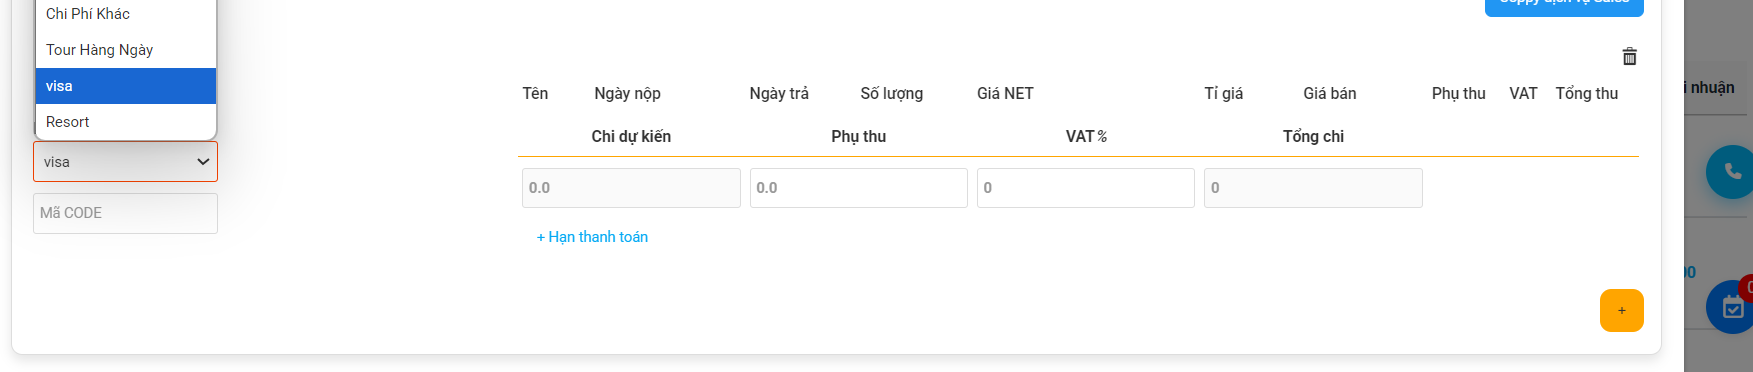Edit the Phụ thu expense field
1753x372 pixels.
coord(859,188)
